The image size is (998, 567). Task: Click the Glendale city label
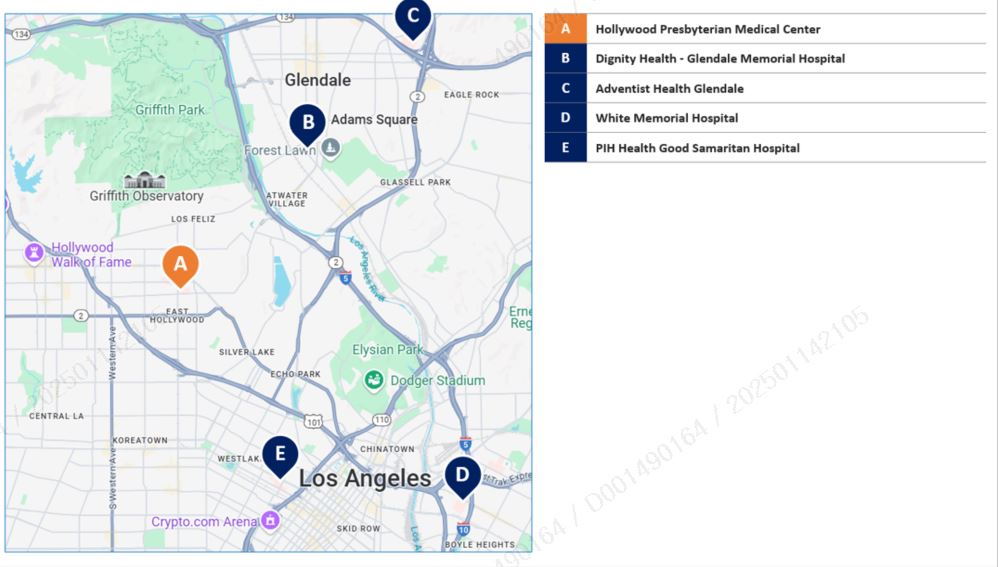click(x=318, y=80)
